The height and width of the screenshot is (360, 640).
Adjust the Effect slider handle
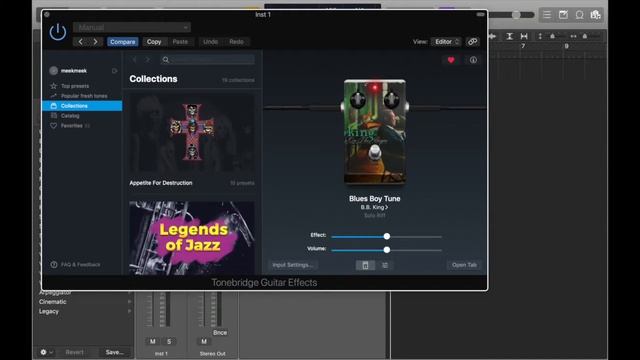point(387,236)
